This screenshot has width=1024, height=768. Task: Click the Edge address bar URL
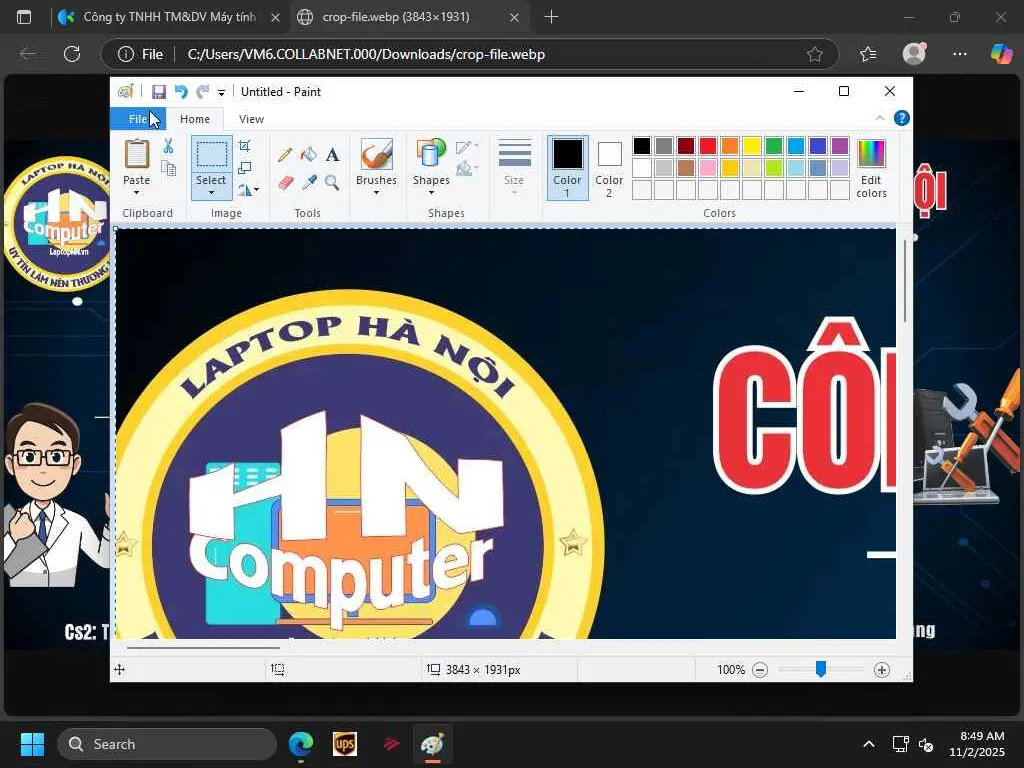pos(366,54)
